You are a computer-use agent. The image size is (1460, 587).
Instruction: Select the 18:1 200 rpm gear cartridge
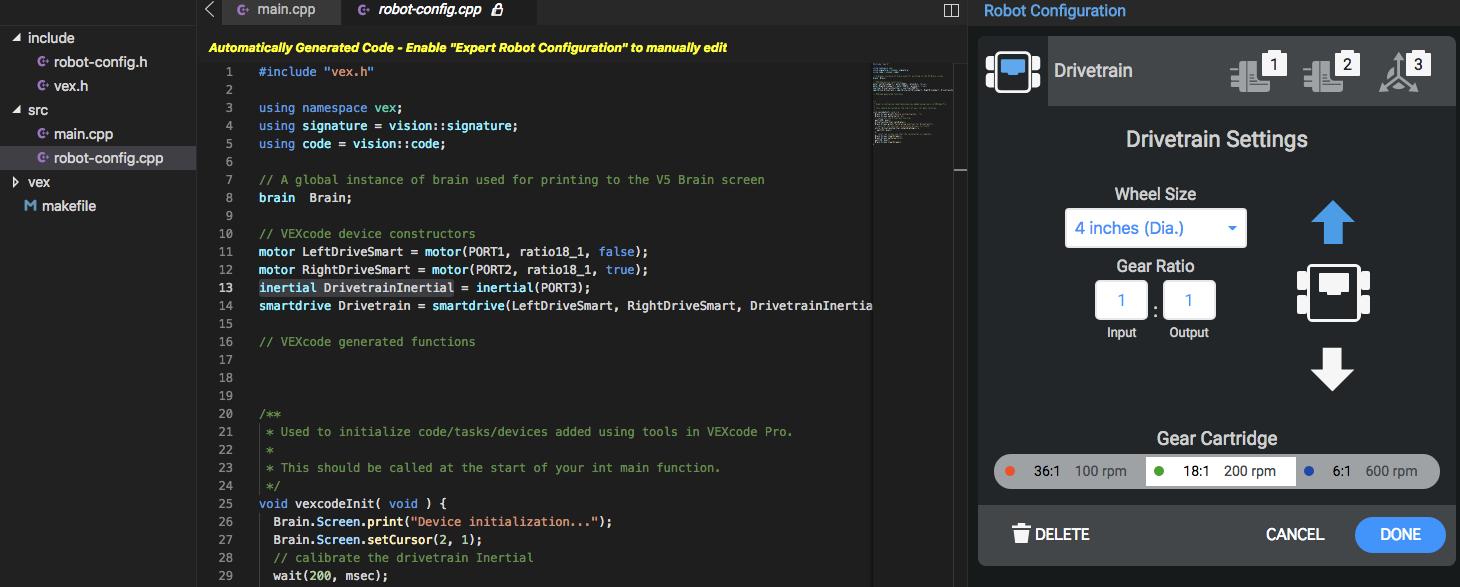(x=1221, y=471)
